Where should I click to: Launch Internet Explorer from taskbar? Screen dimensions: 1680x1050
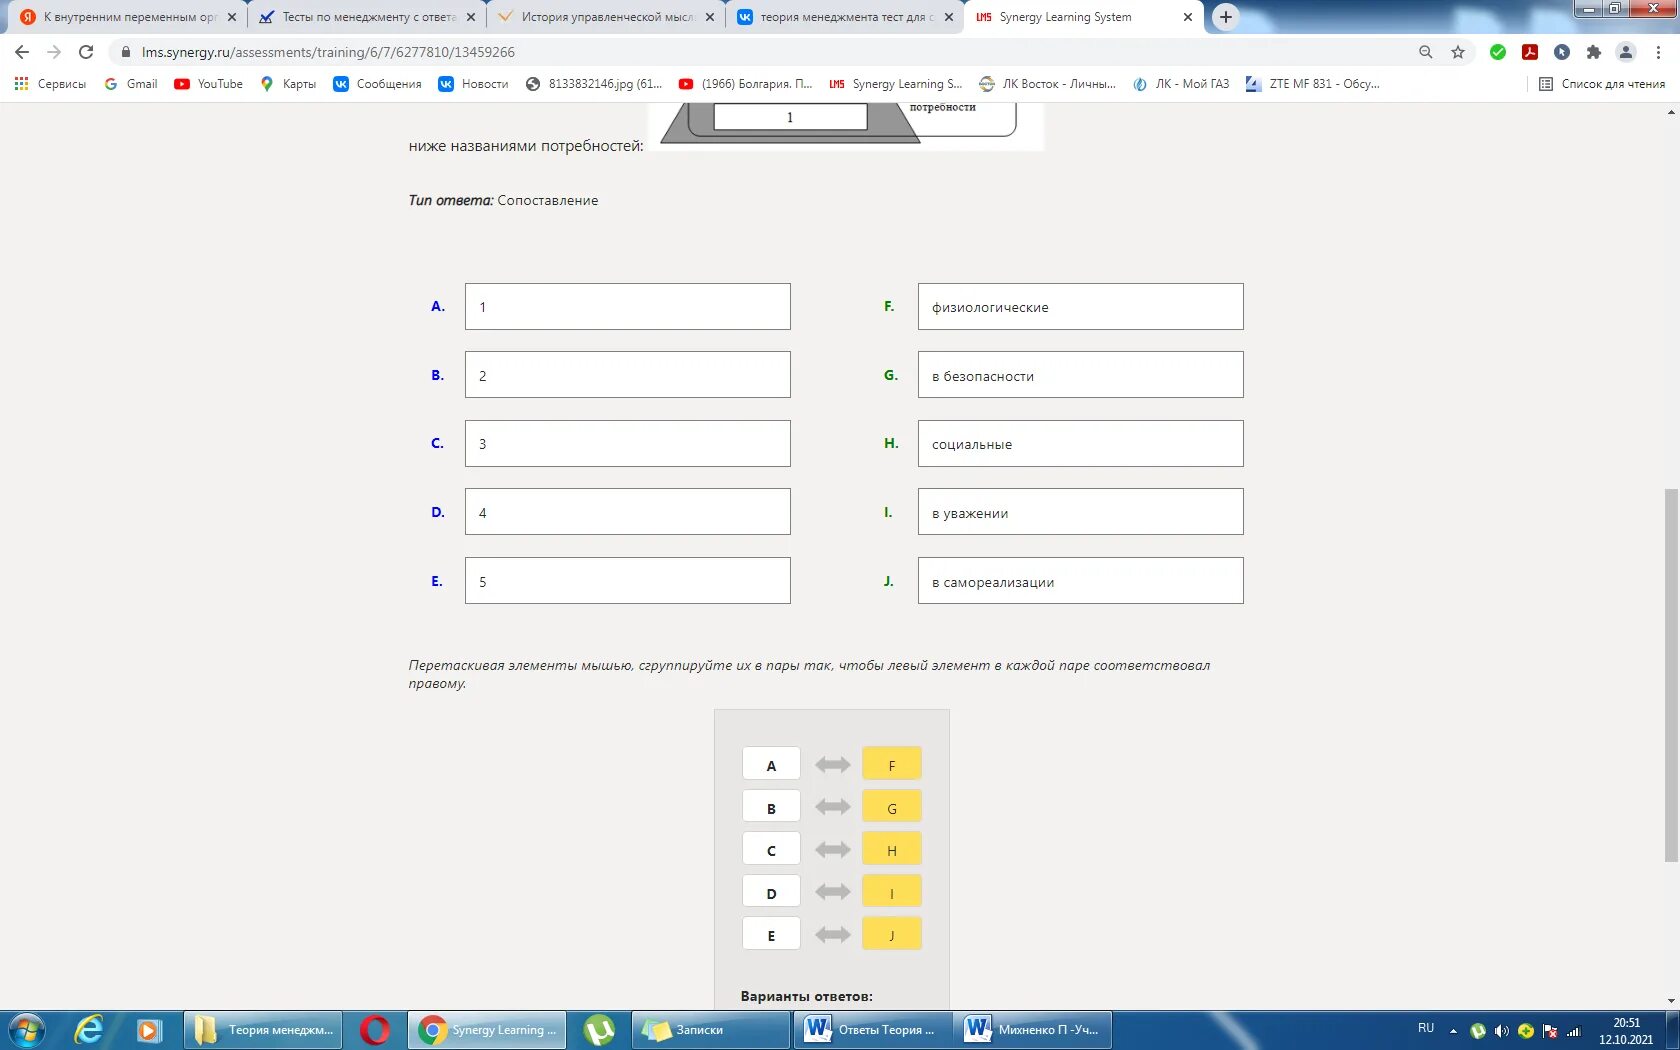pyautogui.click(x=89, y=1030)
